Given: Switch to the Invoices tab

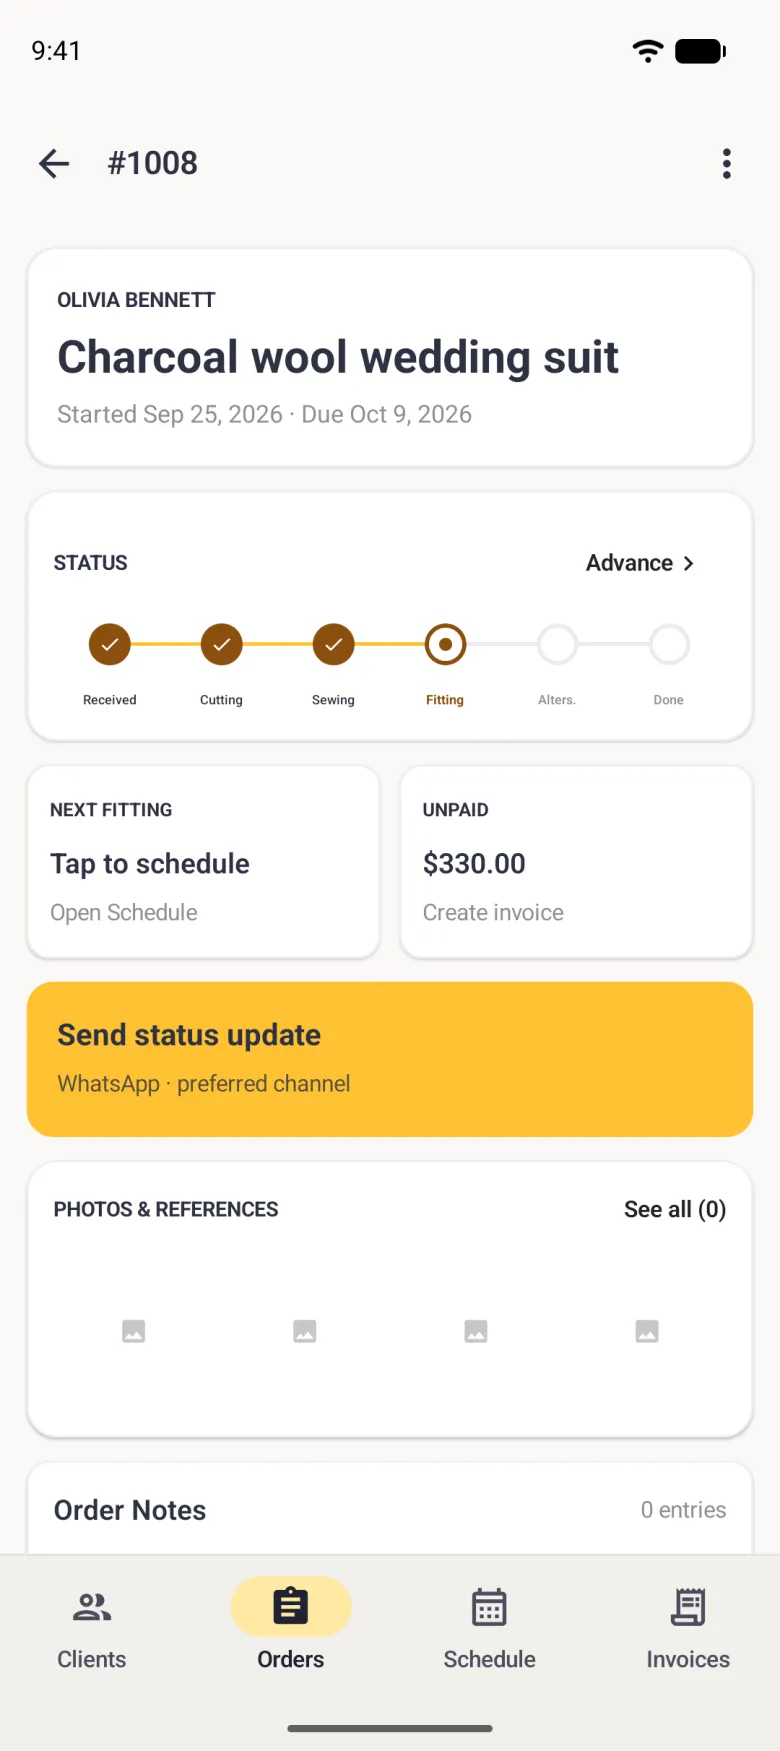Looking at the screenshot, I should (x=688, y=1627).
